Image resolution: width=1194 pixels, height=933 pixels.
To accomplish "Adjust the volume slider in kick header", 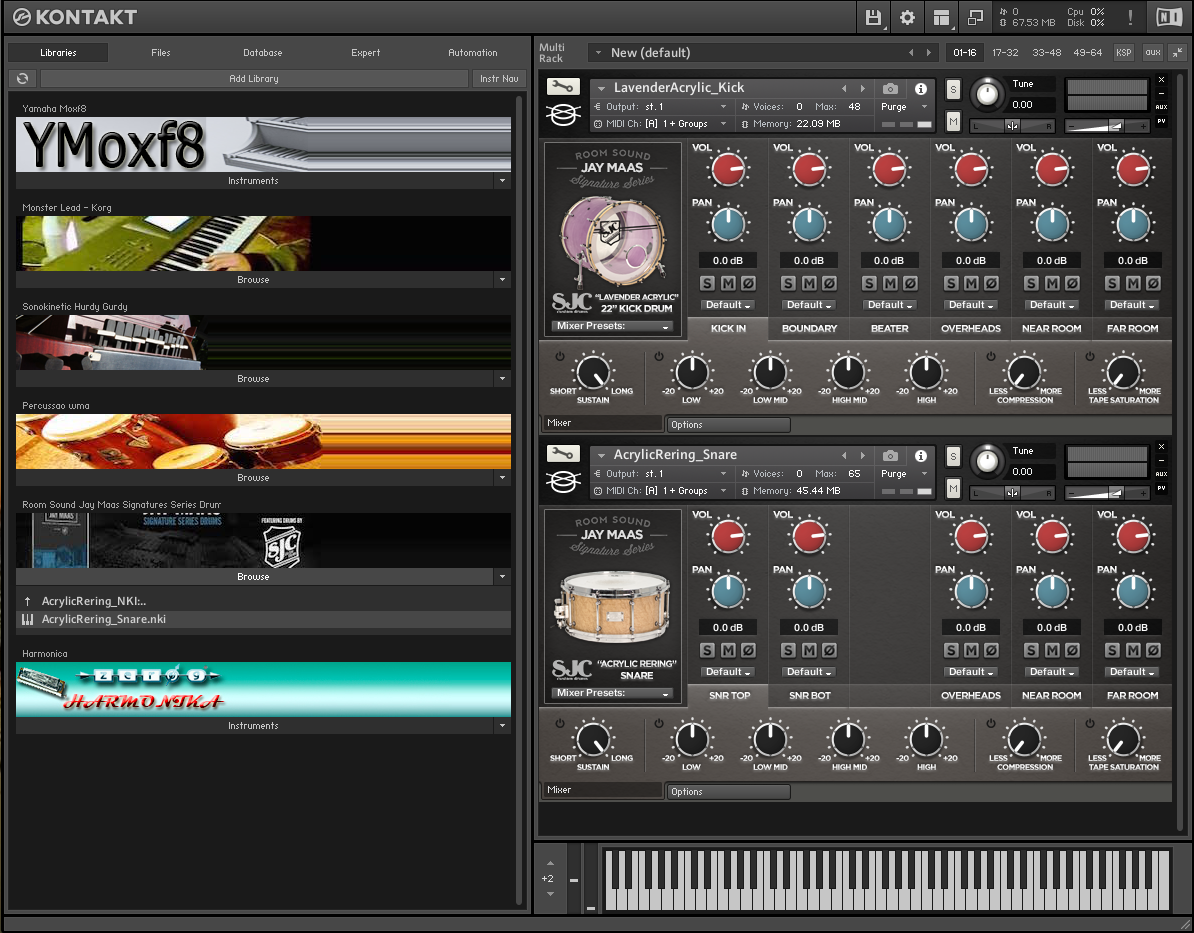I will pos(1106,126).
